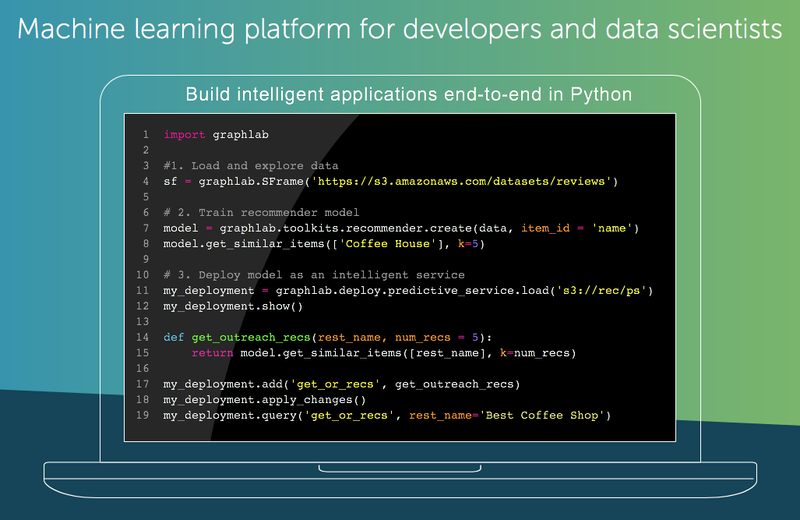Click the 'https://s3.amazonaws.com/datasets/reviews' URL string
This screenshot has width=800, height=520.
[461, 182]
